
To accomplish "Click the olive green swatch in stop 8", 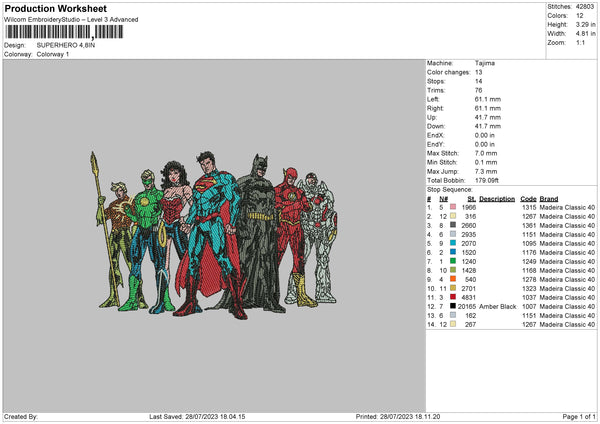I will (x=453, y=270).
